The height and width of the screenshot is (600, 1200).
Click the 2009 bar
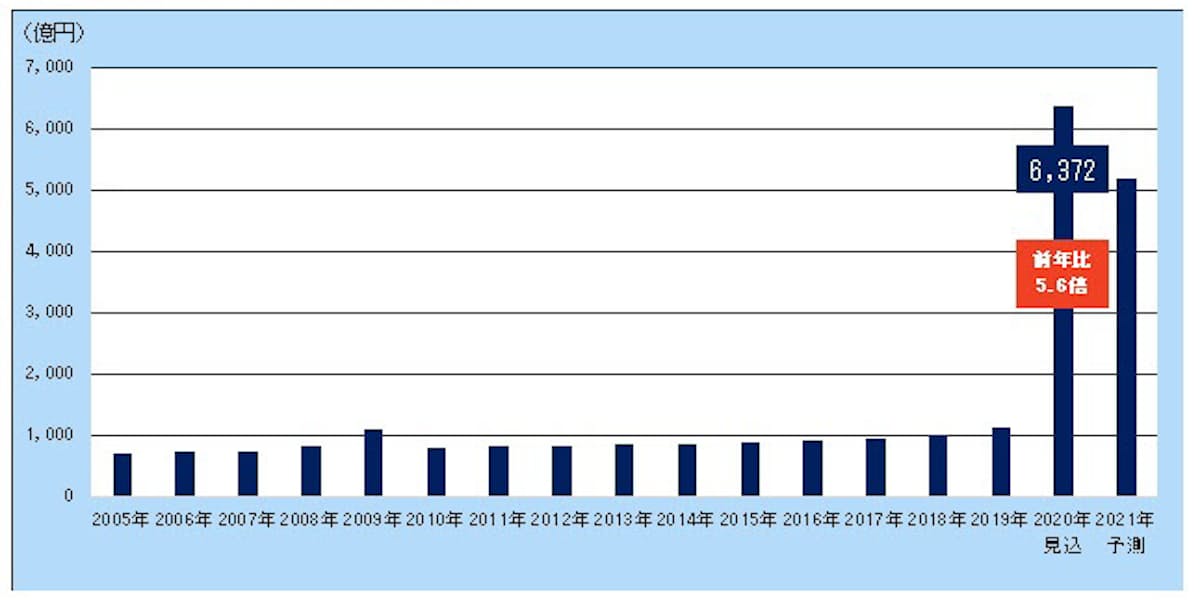pos(373,463)
